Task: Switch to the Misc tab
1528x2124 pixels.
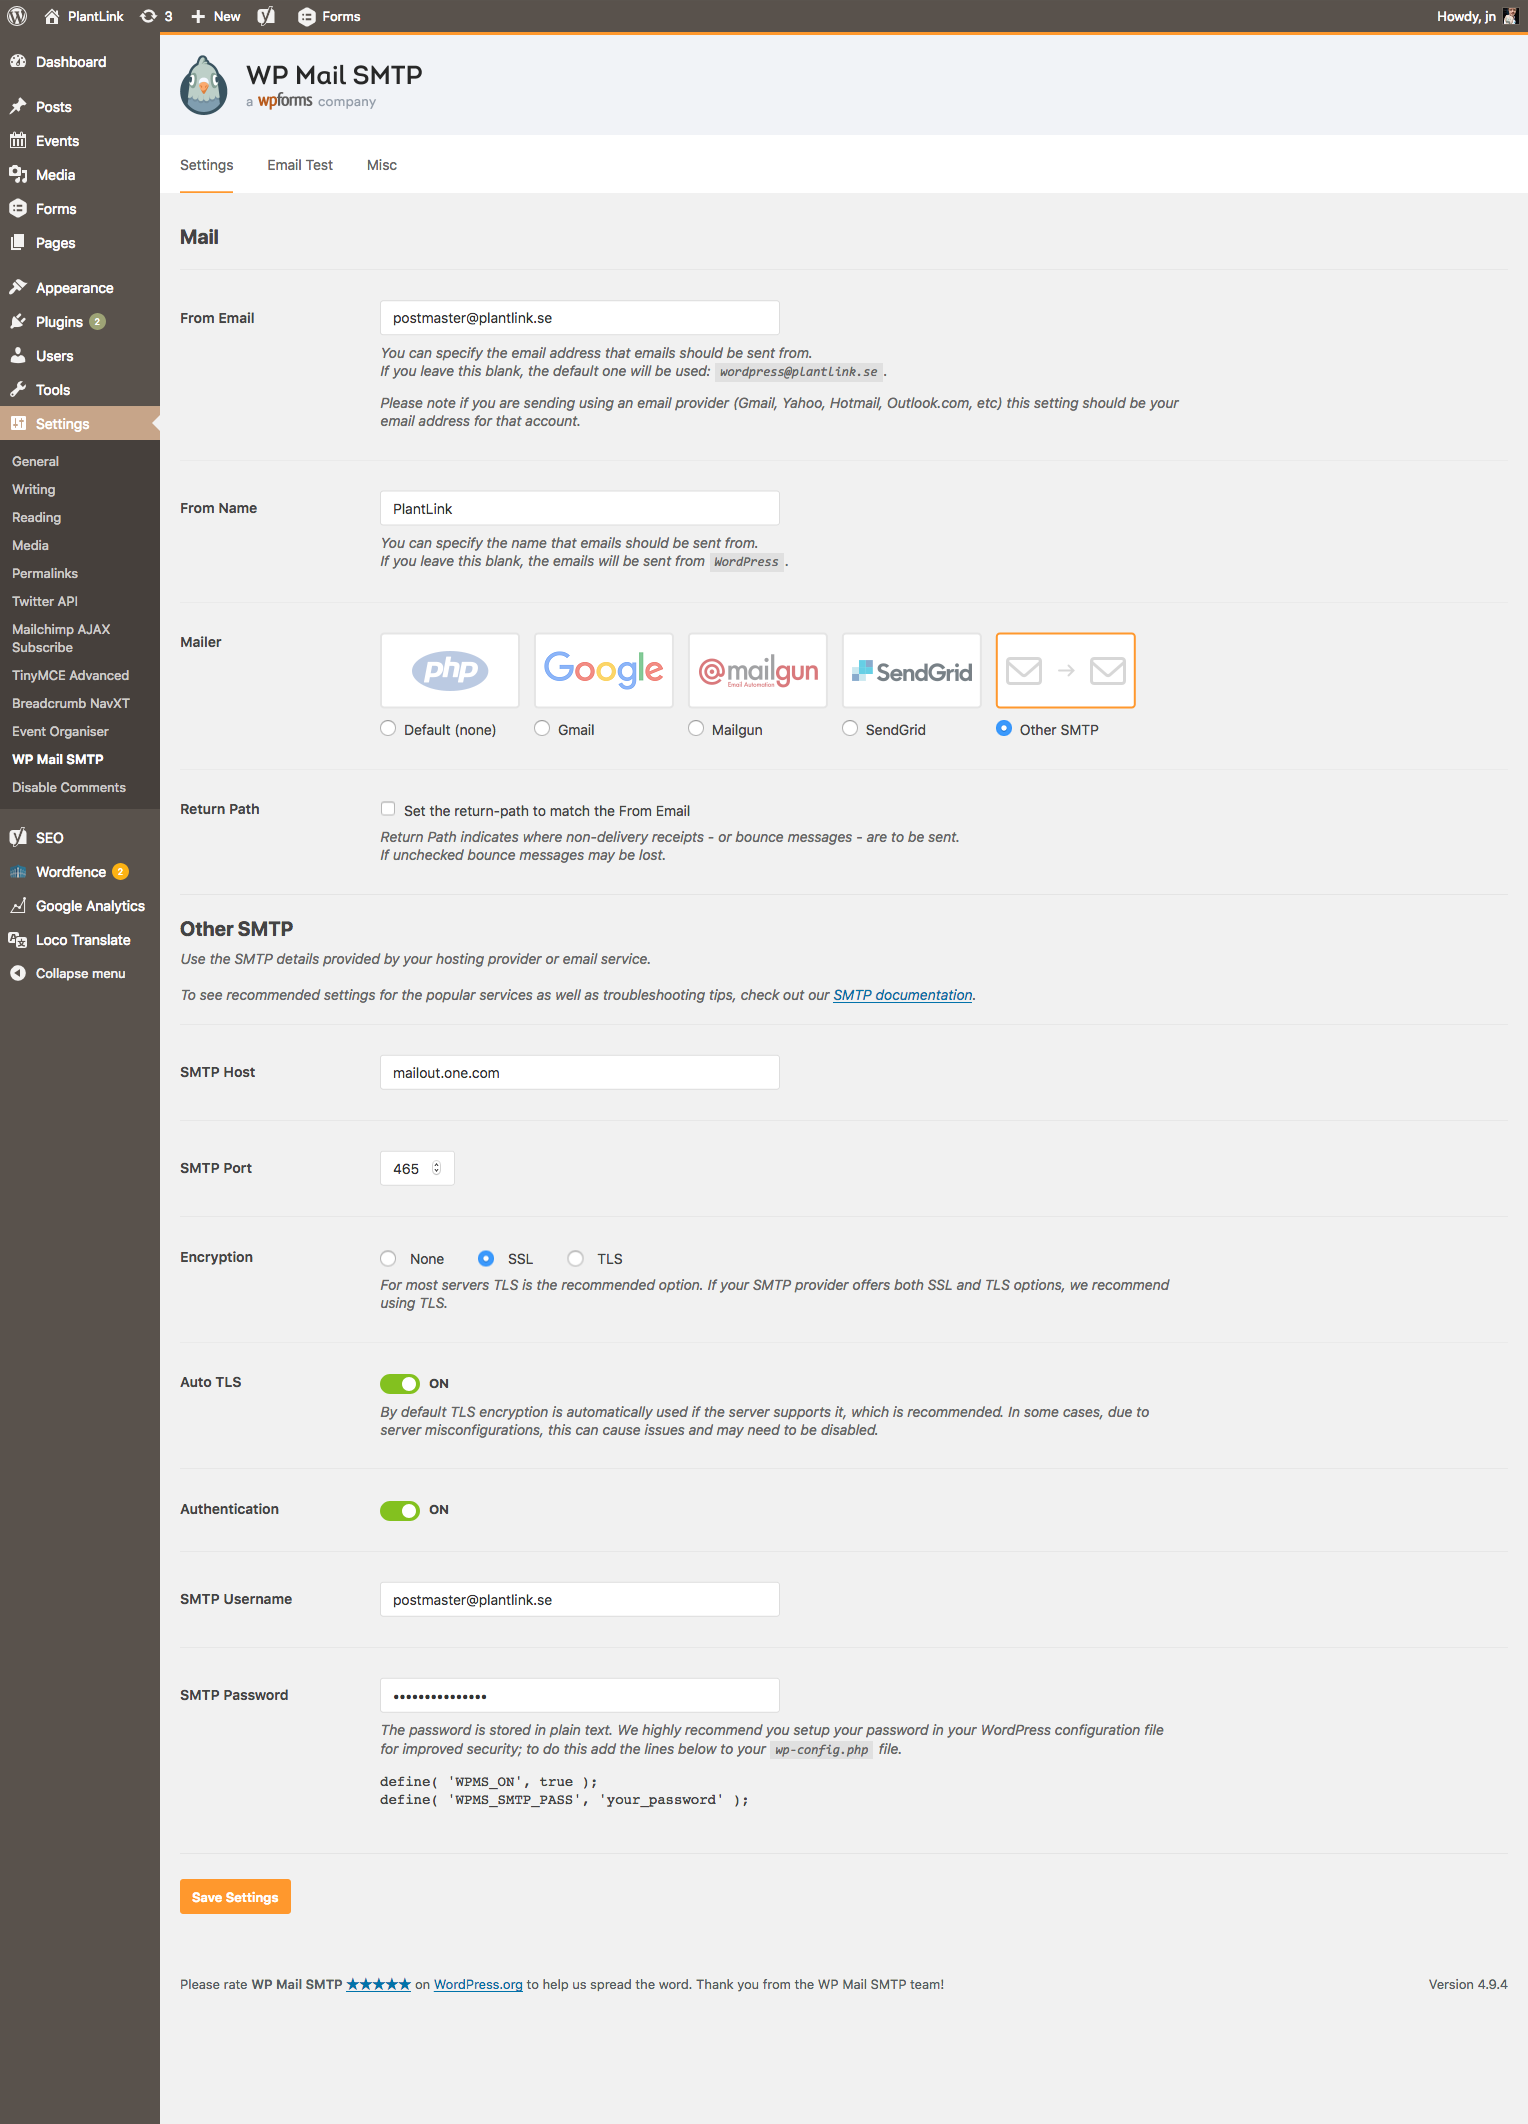Action: (382, 165)
